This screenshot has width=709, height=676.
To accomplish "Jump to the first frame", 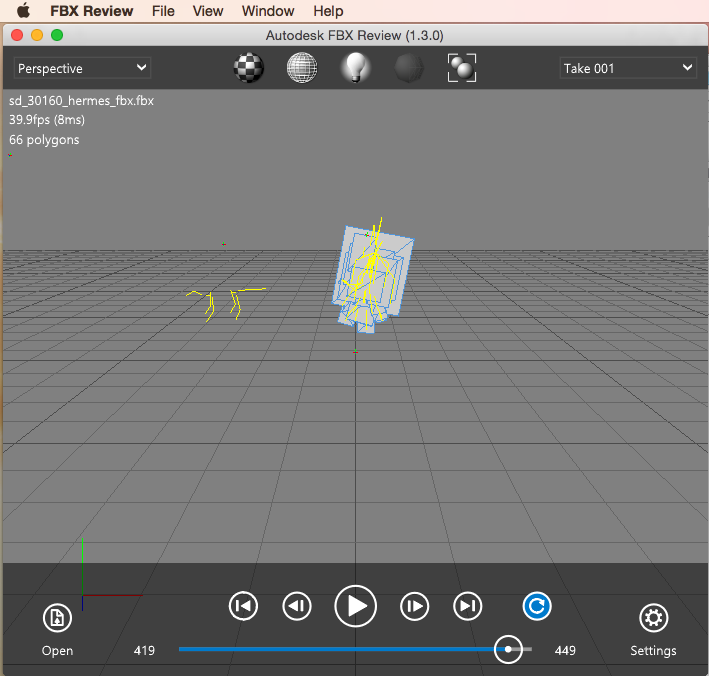I will [x=243, y=606].
